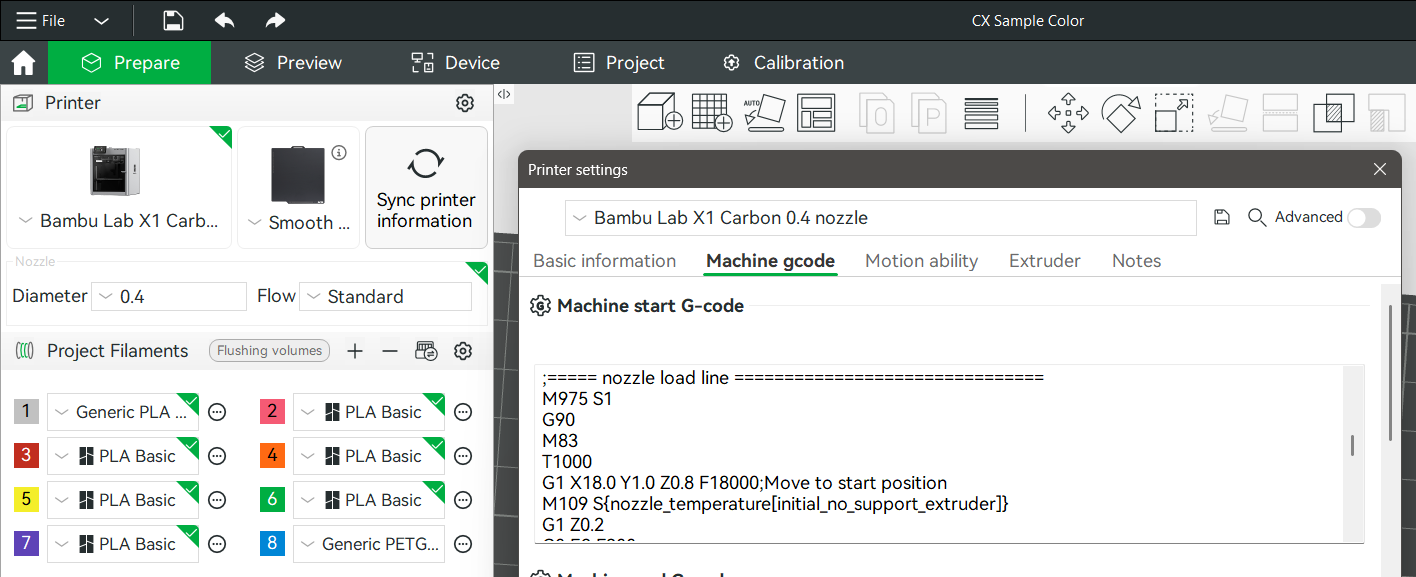Click filament 2 pink color swatch
This screenshot has height=577, width=1416.
click(x=273, y=412)
